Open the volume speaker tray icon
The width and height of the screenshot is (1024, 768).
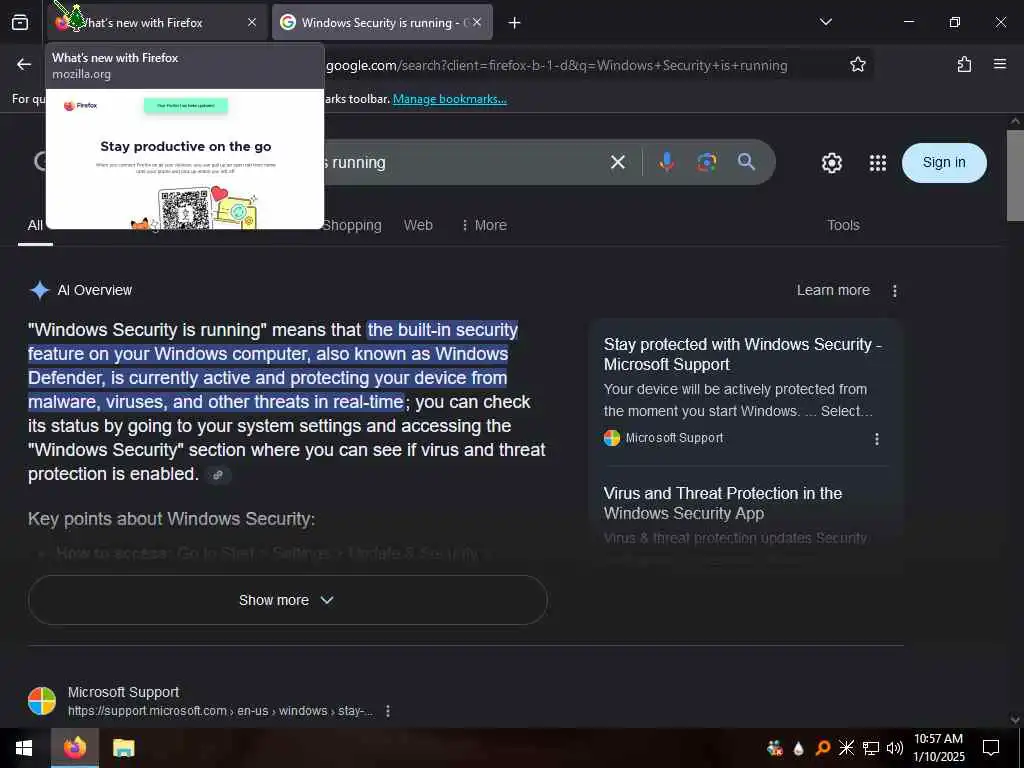click(x=895, y=748)
